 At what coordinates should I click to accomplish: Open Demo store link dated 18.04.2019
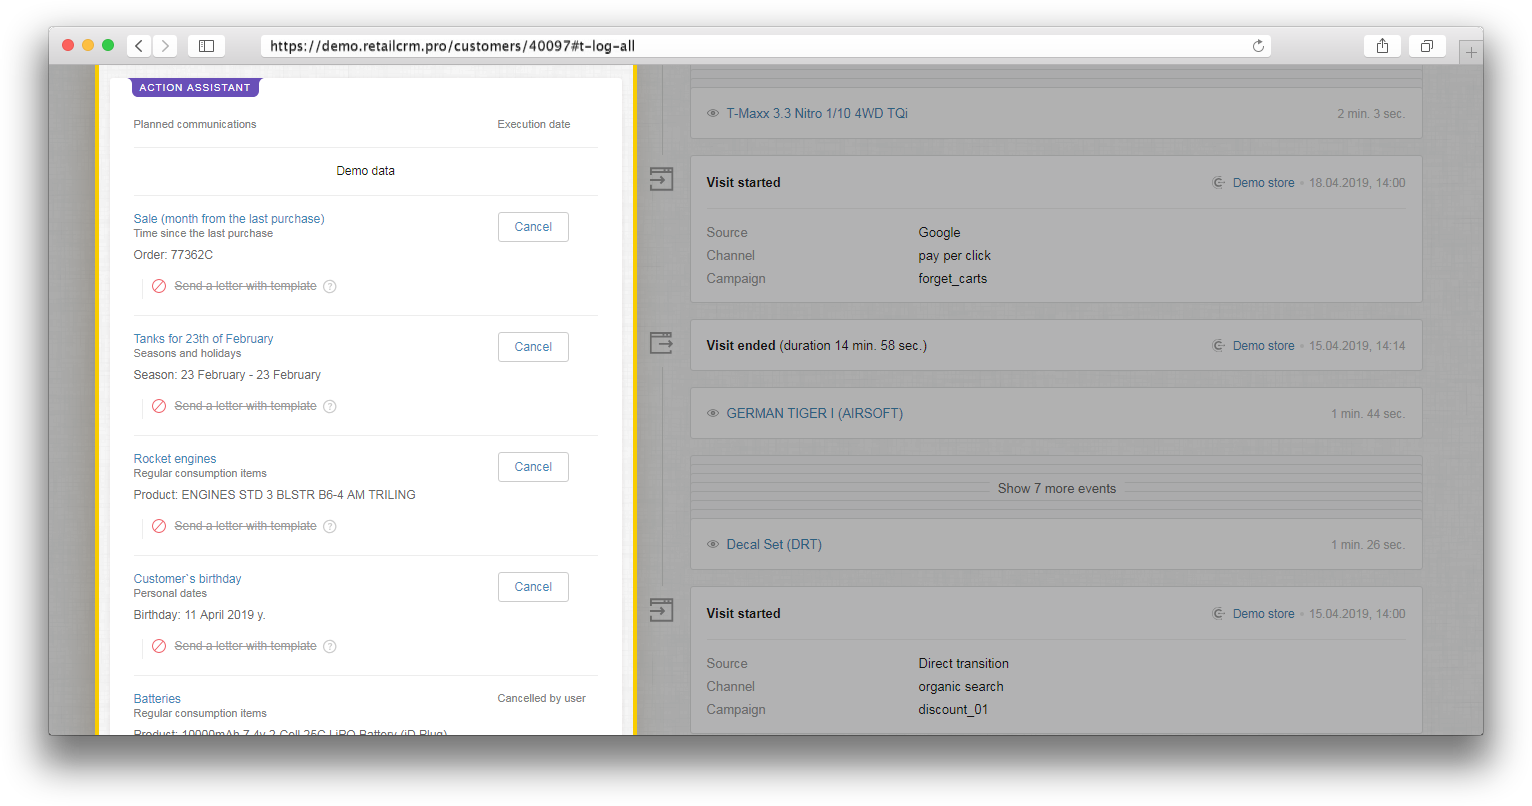pos(1263,183)
